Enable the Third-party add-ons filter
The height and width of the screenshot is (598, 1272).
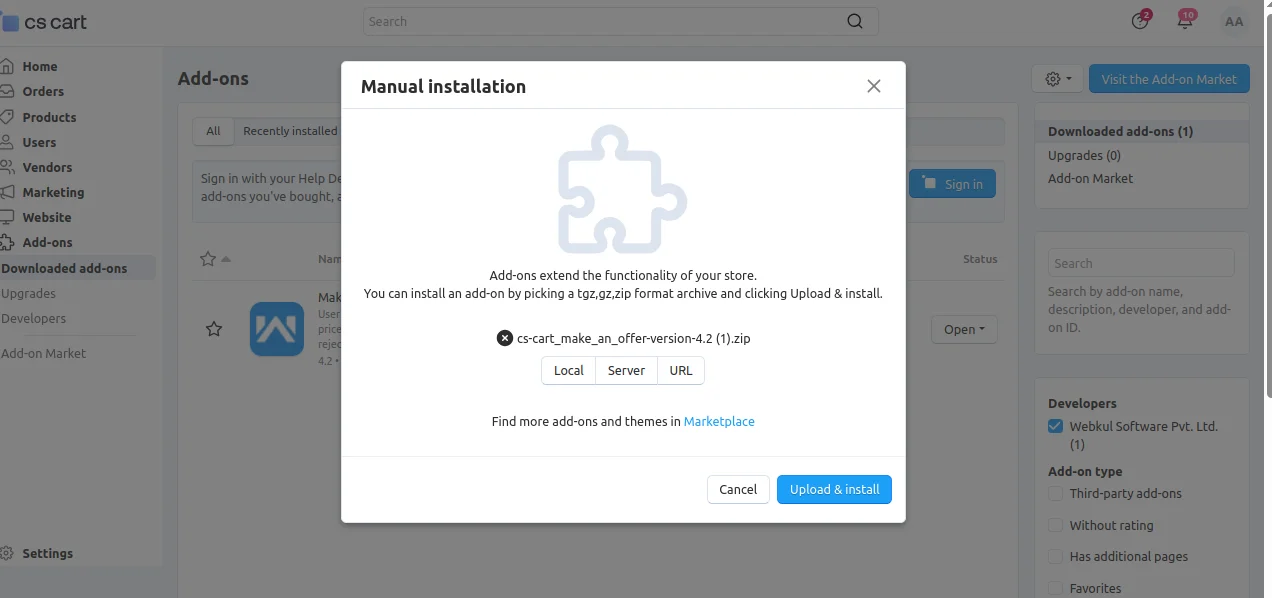(x=1055, y=493)
